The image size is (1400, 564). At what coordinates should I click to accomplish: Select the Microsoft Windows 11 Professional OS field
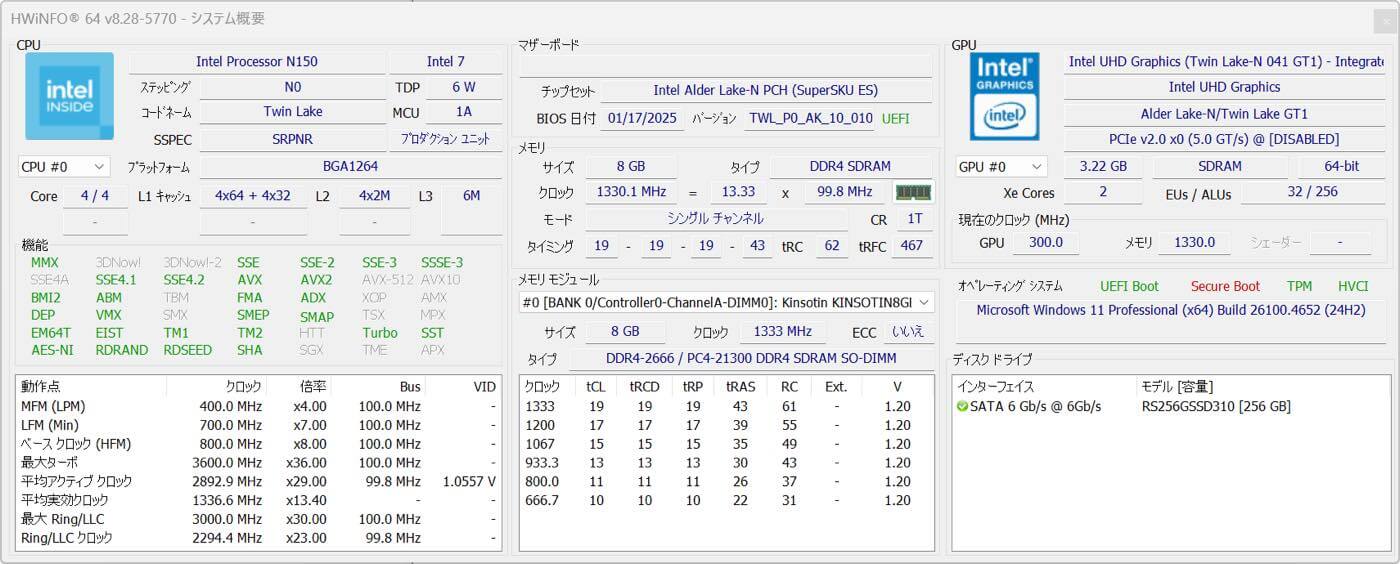point(1171,310)
